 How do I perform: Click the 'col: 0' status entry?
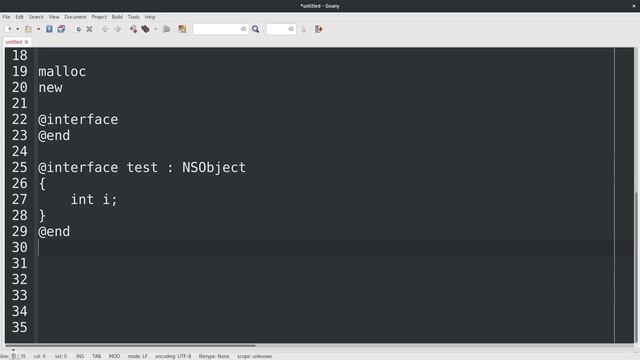click(40, 356)
